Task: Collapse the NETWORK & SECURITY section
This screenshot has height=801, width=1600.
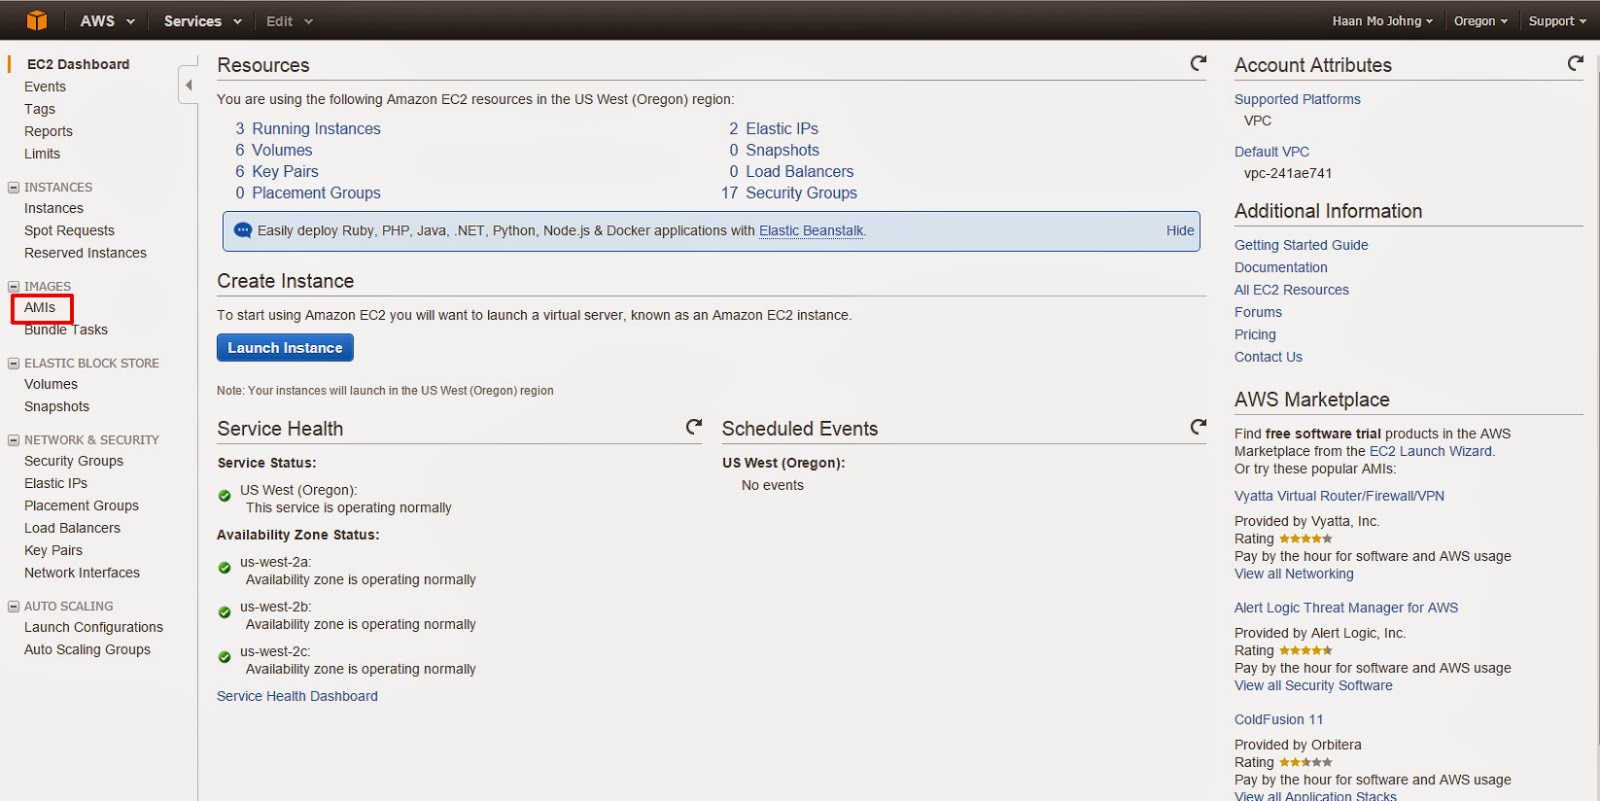Action: click(14, 440)
